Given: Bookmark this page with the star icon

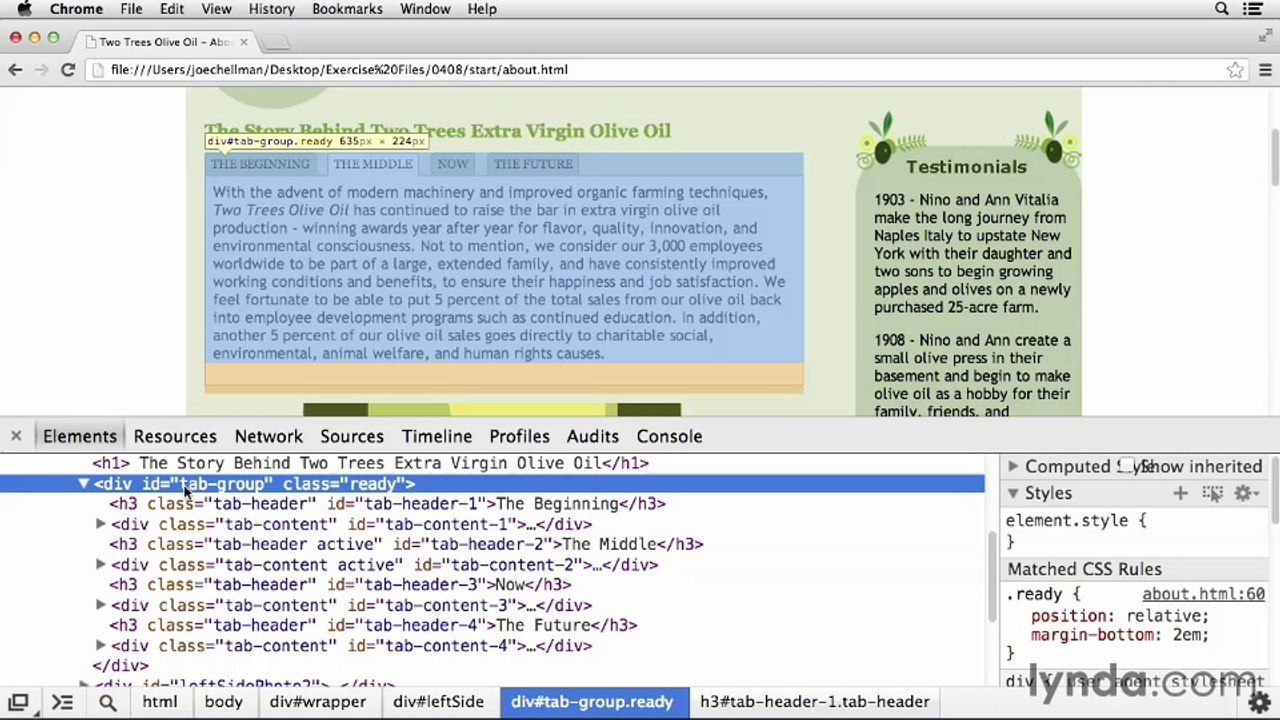Looking at the screenshot, I should pyautogui.click(x=1236, y=70).
